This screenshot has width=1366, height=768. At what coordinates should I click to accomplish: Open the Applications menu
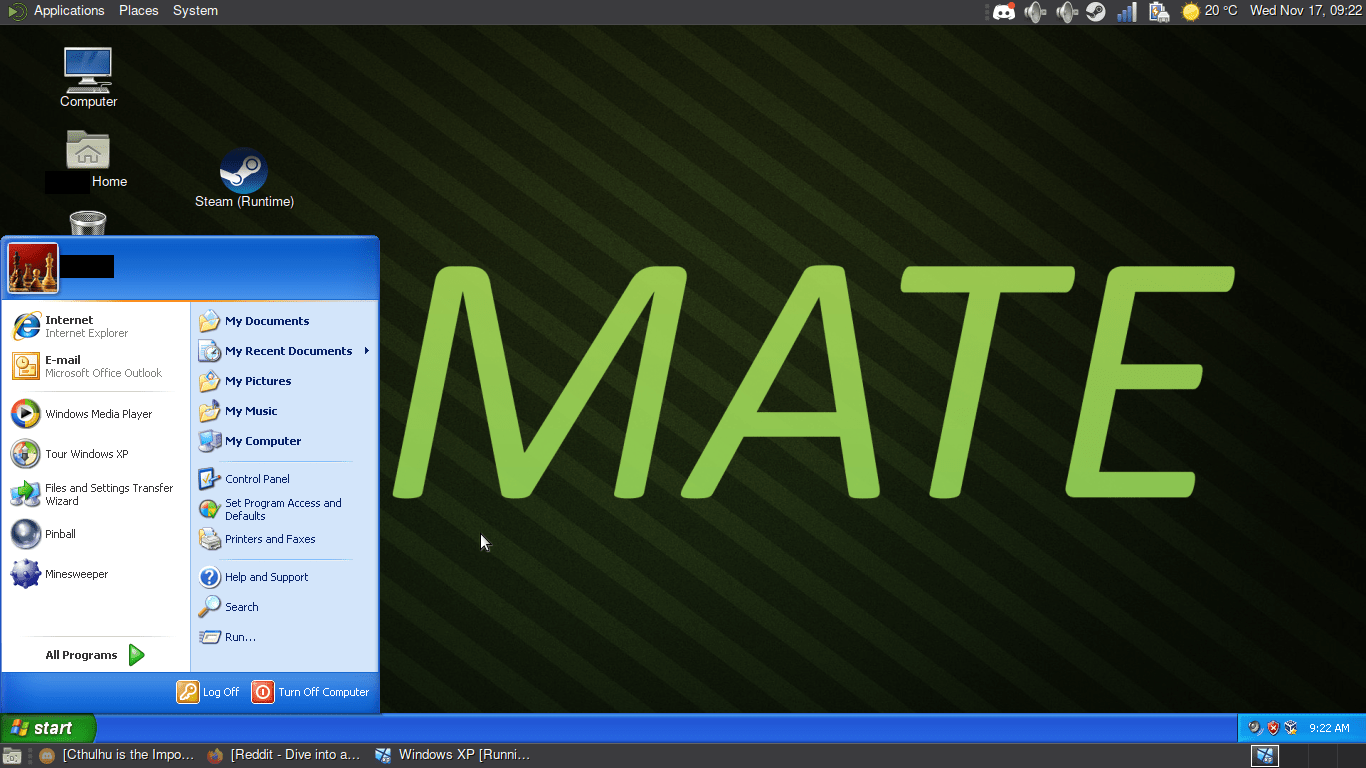pyautogui.click(x=69, y=11)
